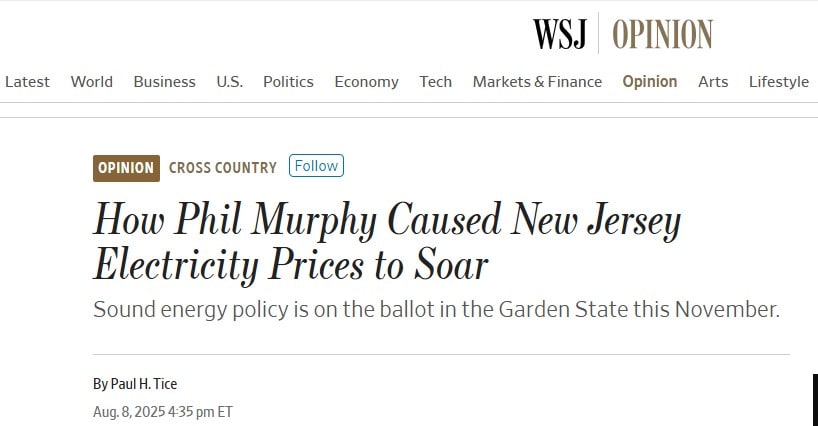
Task: Select the Business nav item
Action: pyautogui.click(x=164, y=82)
